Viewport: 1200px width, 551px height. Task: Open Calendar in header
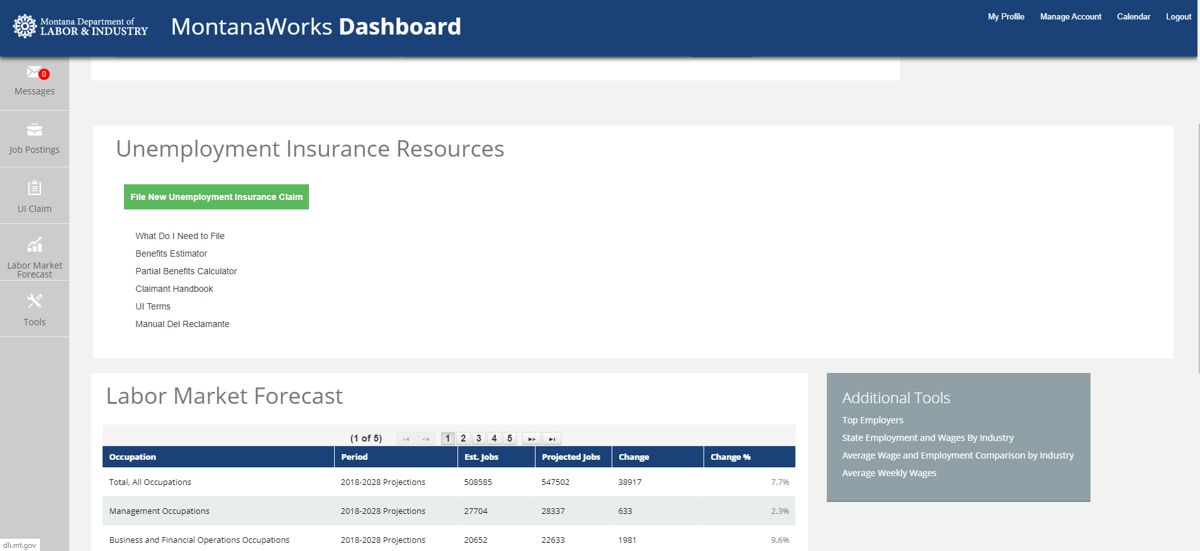point(1133,17)
